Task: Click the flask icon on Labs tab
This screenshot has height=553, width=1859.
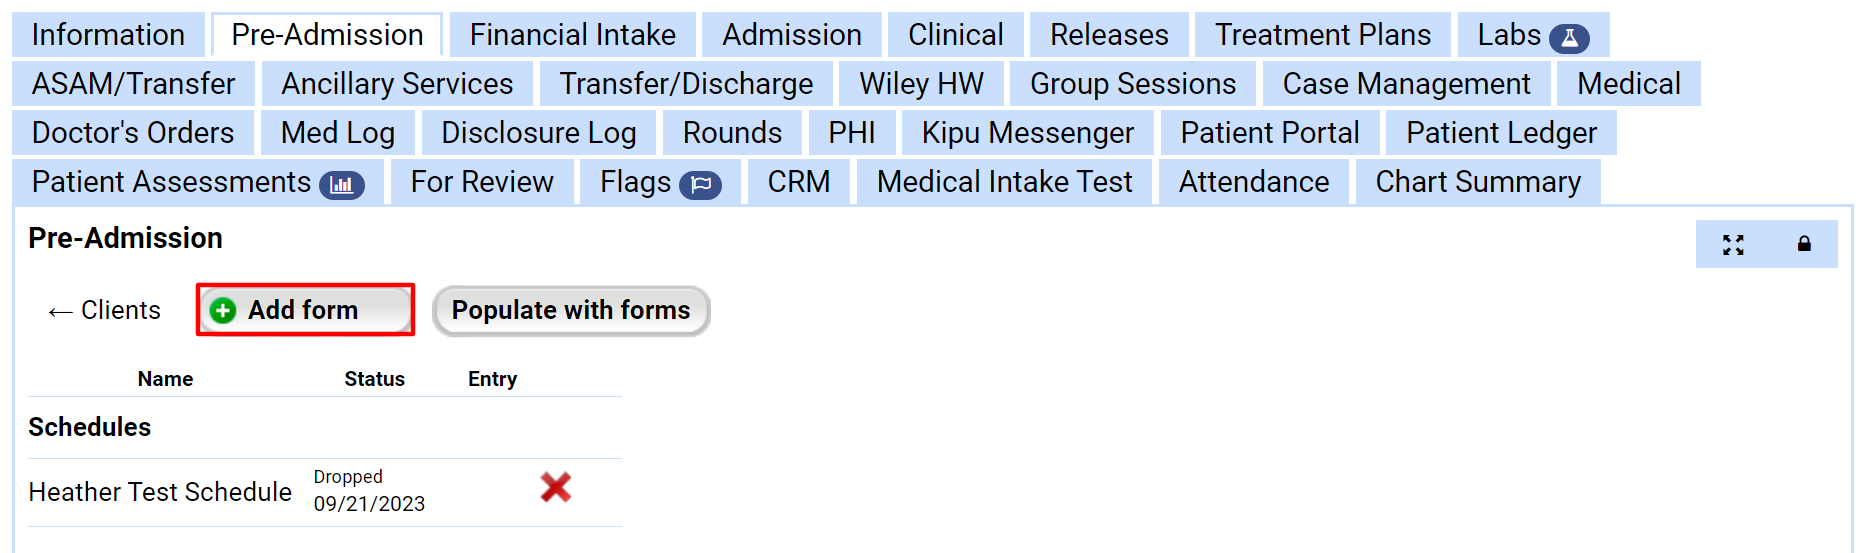Action: point(1569,38)
